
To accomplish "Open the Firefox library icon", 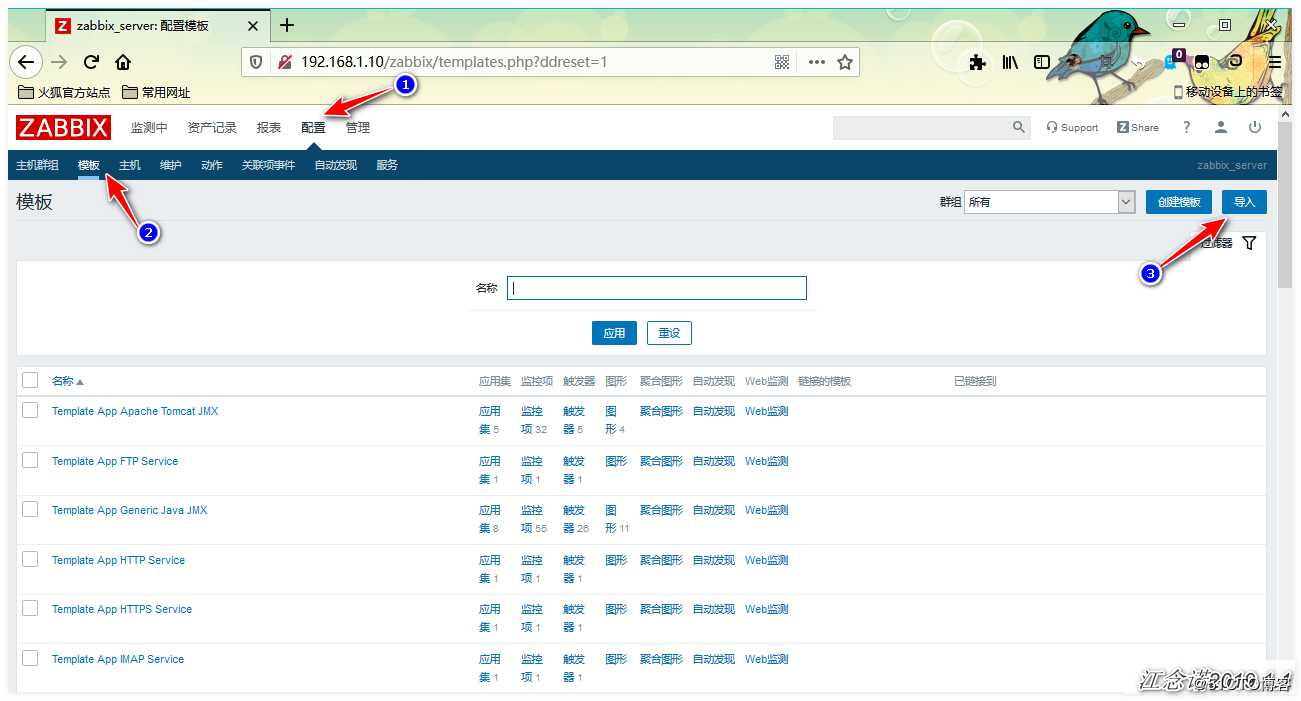I will [1011, 62].
